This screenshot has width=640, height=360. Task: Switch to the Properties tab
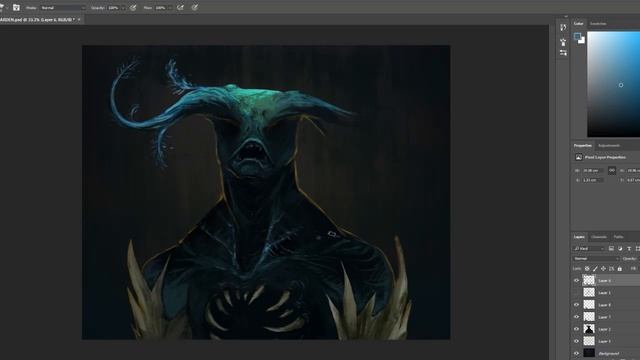582,145
